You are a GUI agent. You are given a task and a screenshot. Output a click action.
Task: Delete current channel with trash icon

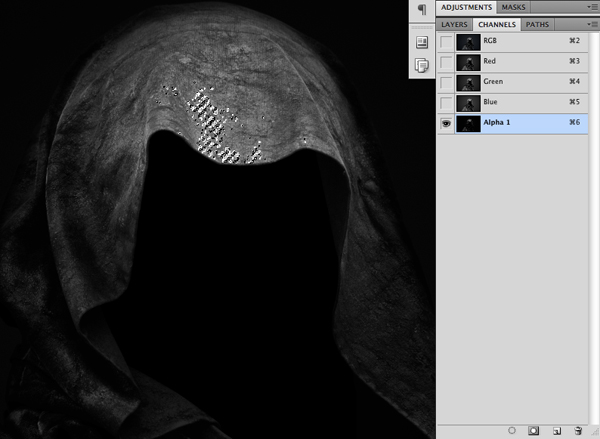(x=578, y=429)
